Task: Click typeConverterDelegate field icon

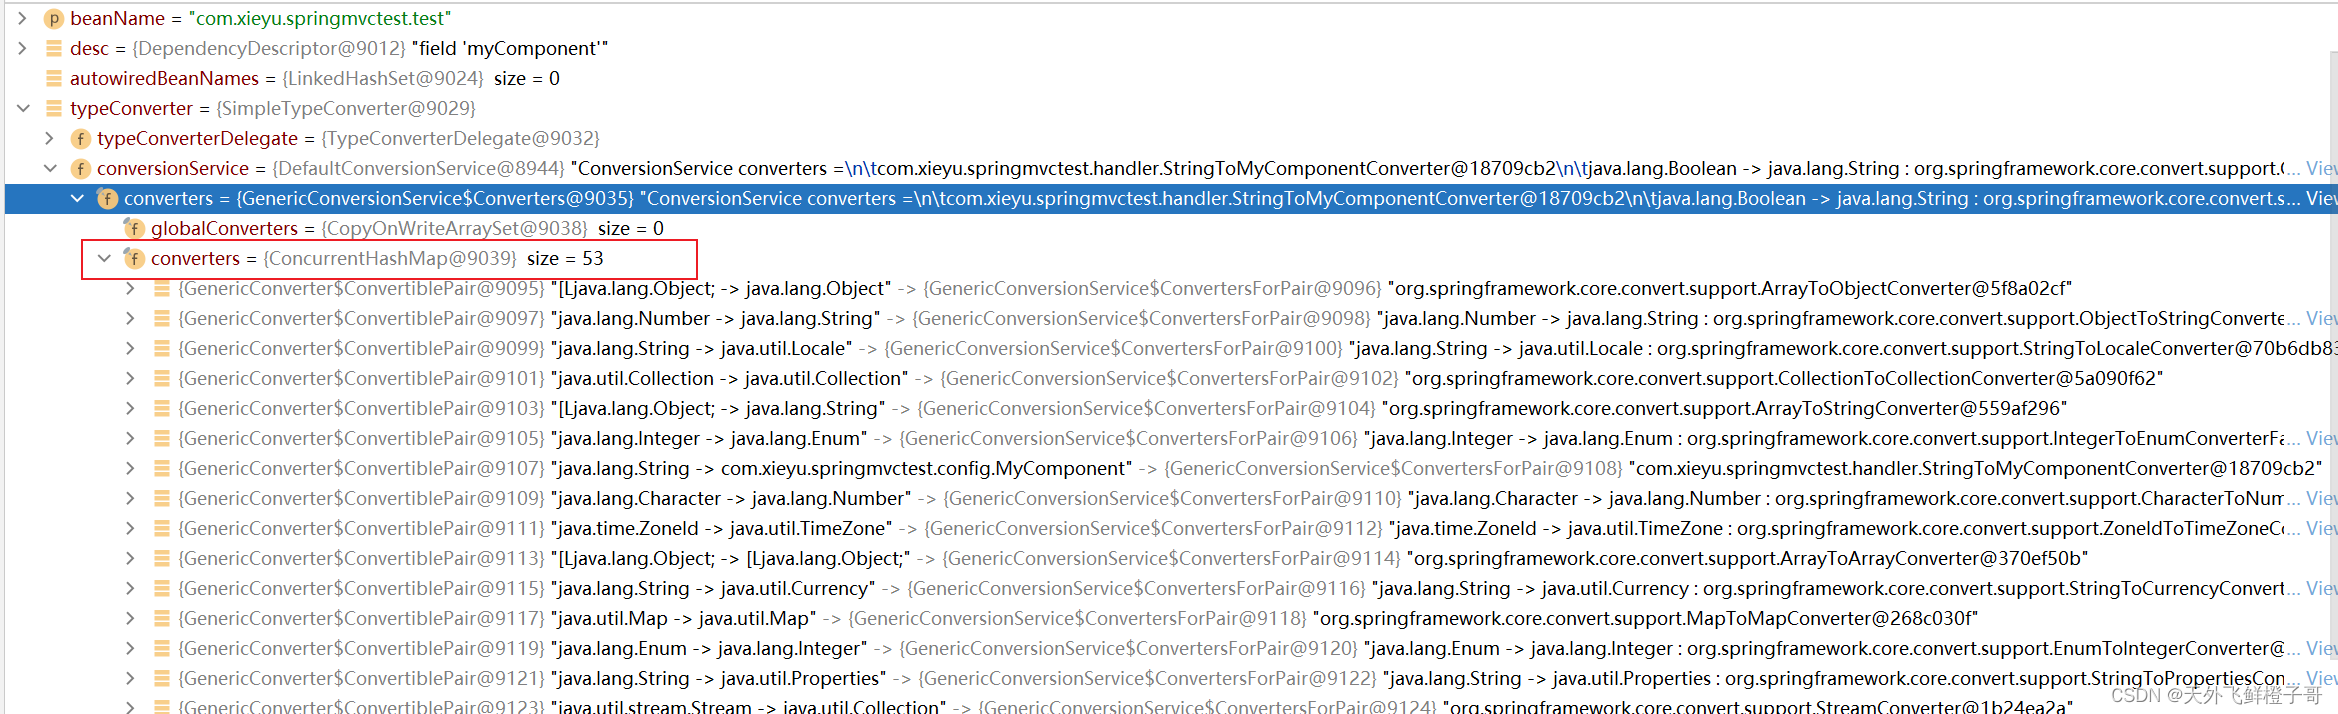Action: [81, 138]
